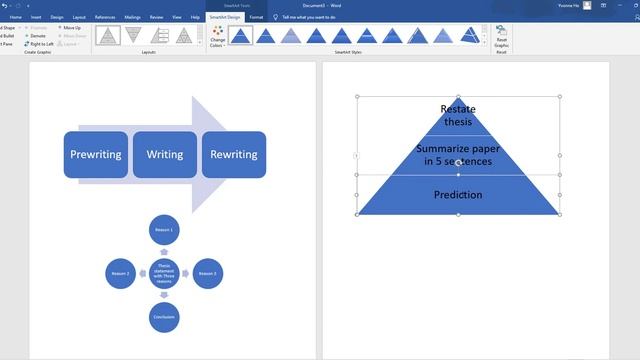Select the ninth SmartArt style, light powder look
Image resolution: width=640 pixels, height=360 pixels.
coord(443,36)
